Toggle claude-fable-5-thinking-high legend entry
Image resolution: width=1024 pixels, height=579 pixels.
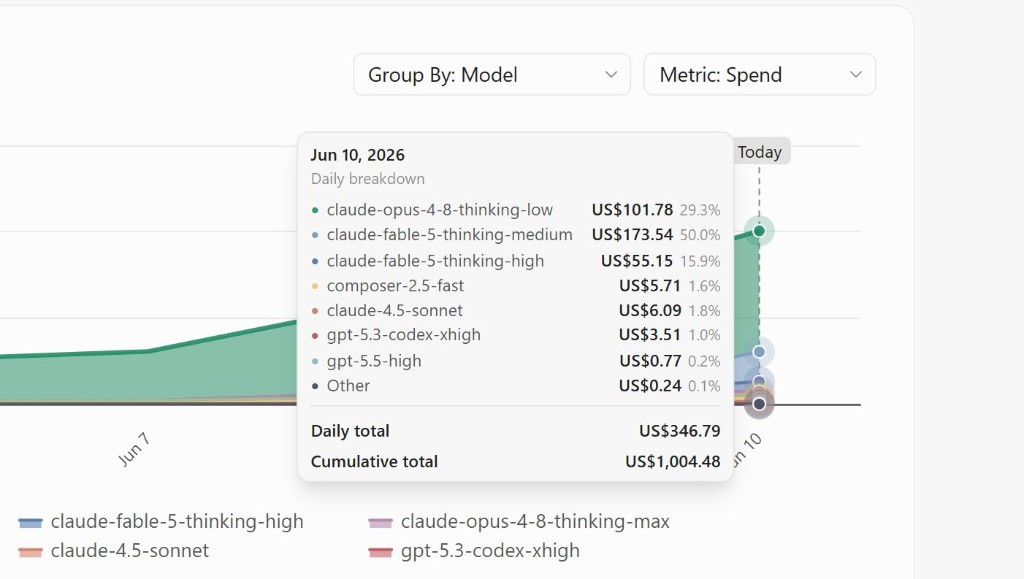click(161, 522)
